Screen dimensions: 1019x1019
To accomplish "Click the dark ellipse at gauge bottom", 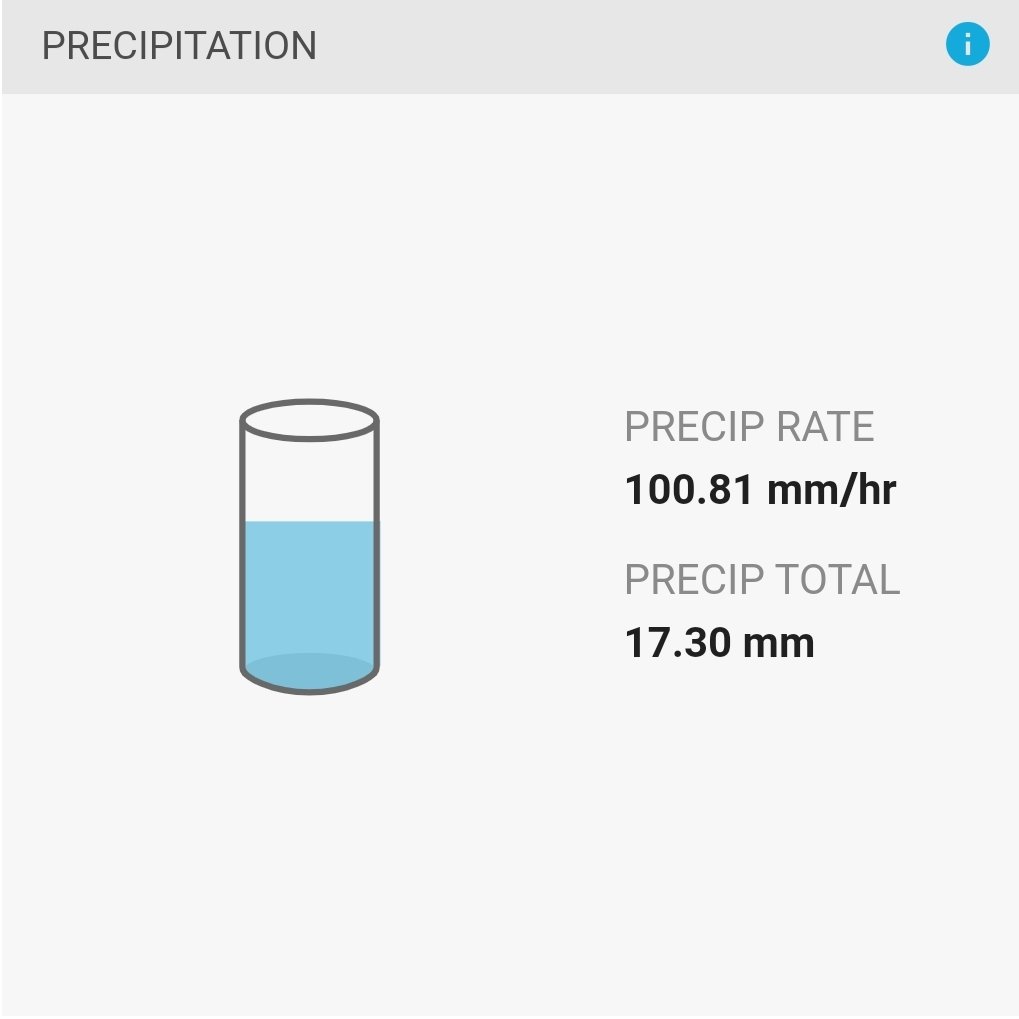I will click(309, 671).
